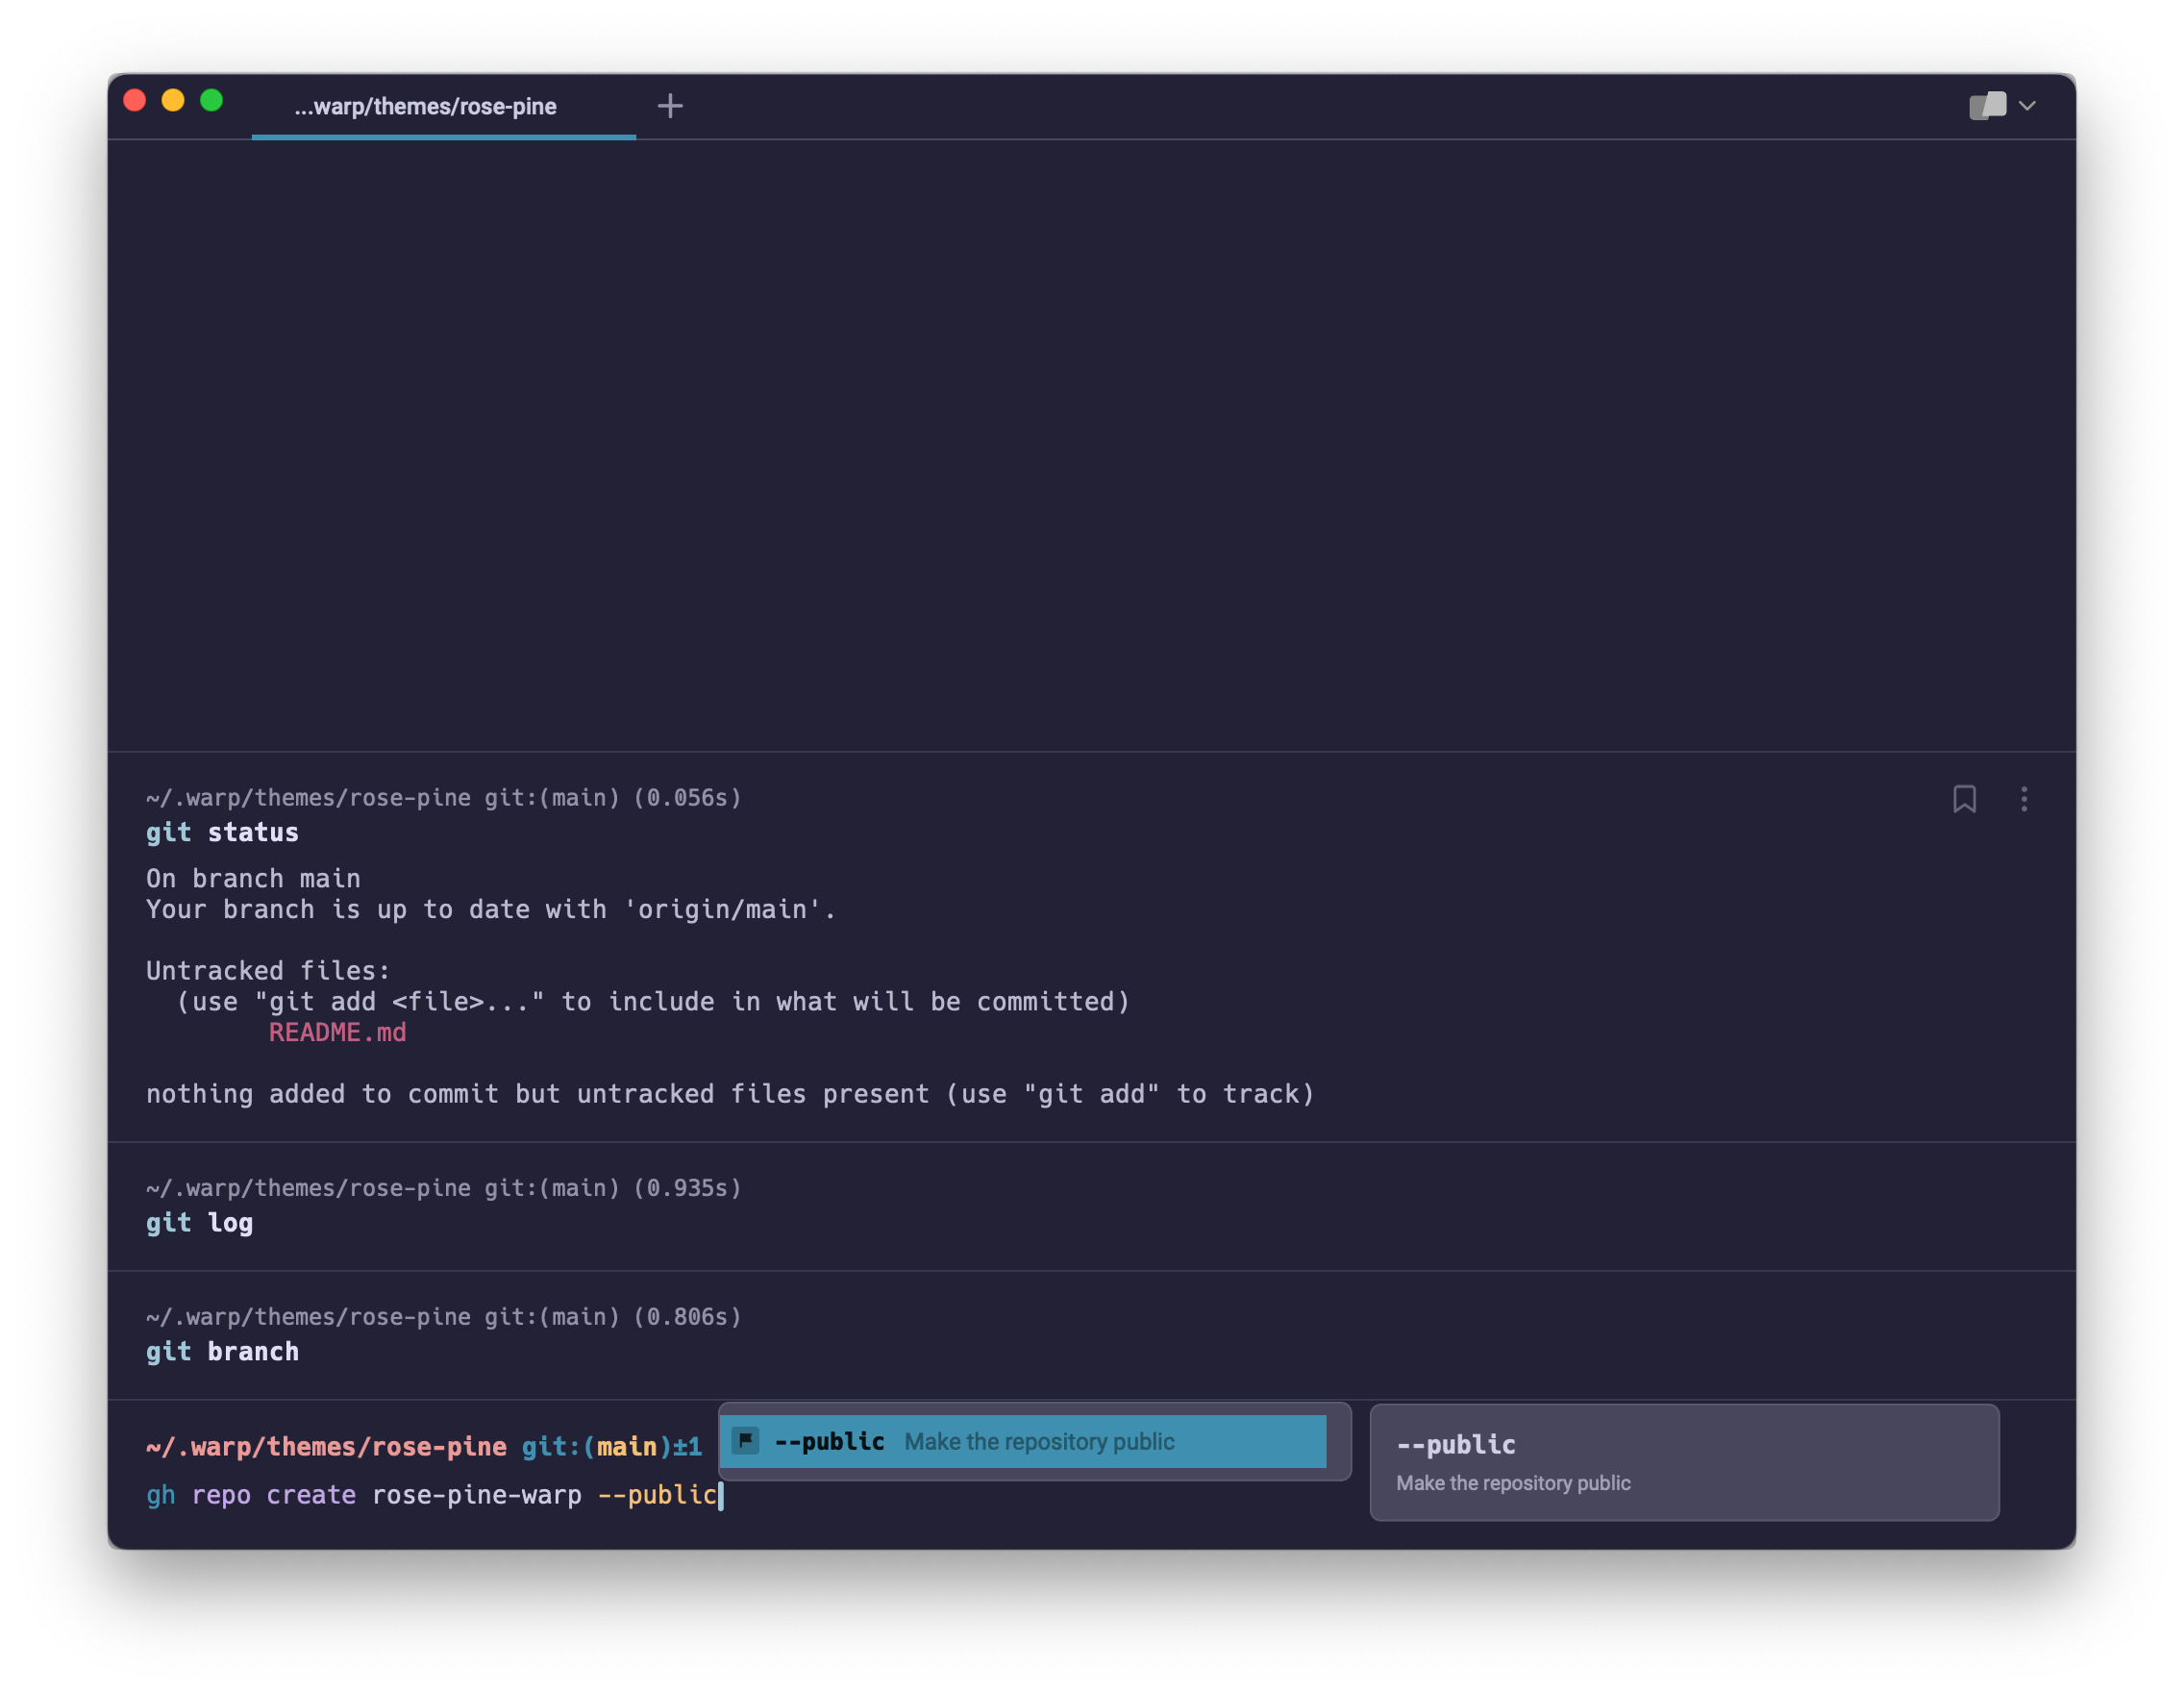Expand the chevron next to the avatar
The image size is (2184, 1692).
(x=2027, y=105)
